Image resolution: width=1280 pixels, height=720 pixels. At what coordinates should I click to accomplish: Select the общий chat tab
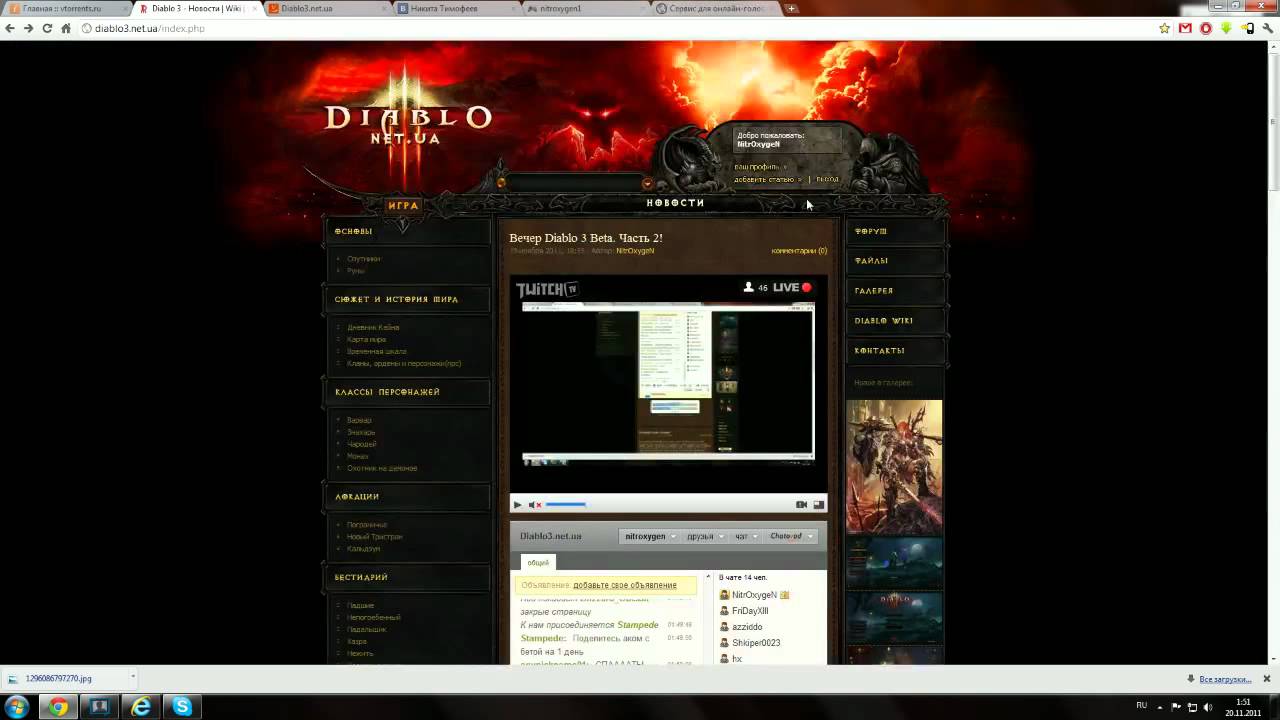[x=538, y=563]
